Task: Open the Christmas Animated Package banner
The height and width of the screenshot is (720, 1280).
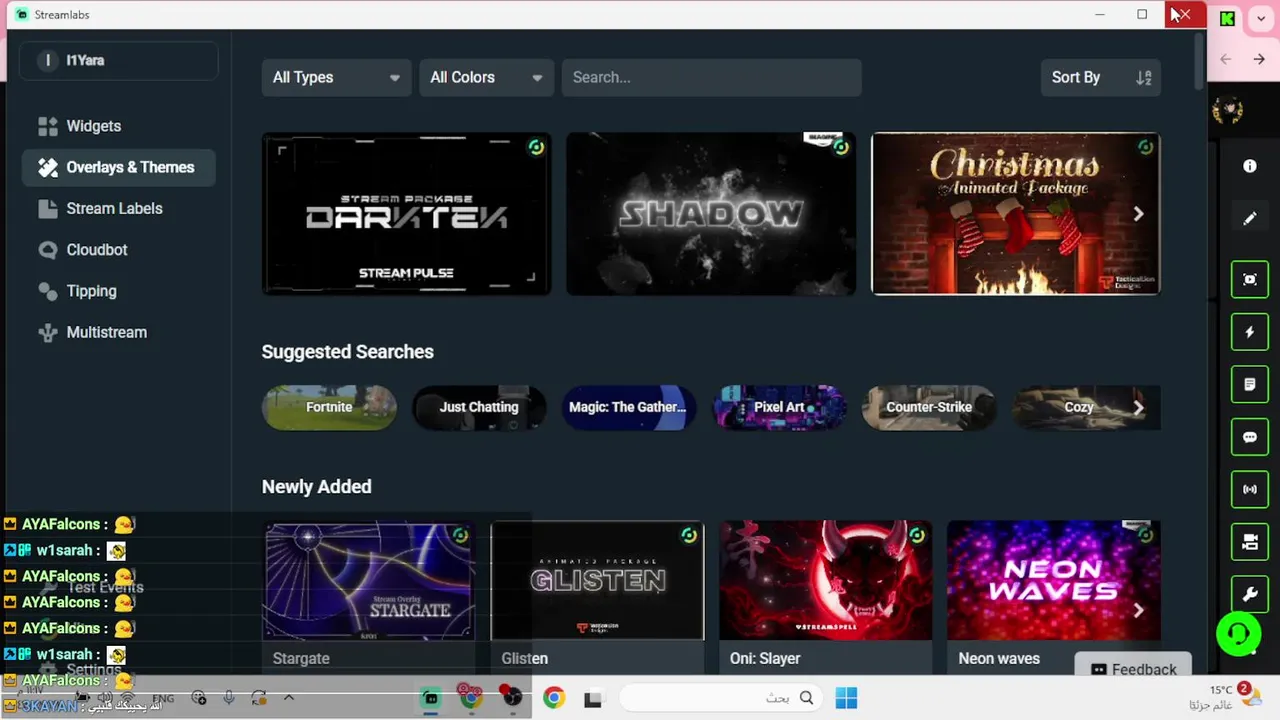Action: (x=1015, y=214)
